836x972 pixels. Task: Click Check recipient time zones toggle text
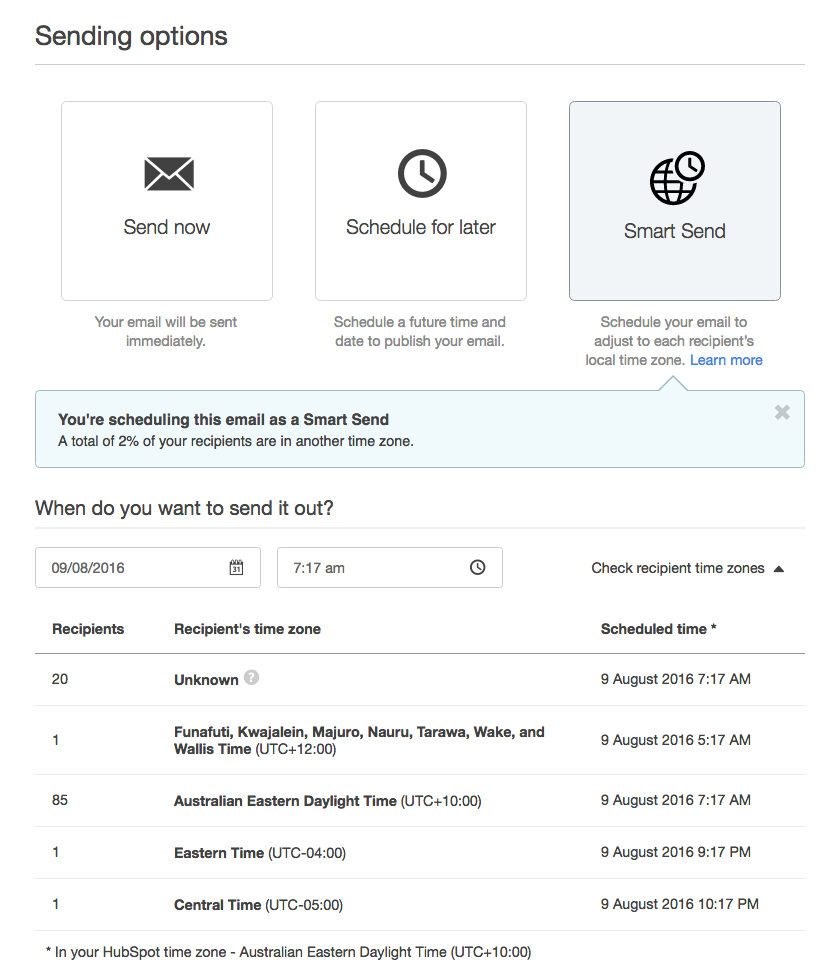point(678,568)
